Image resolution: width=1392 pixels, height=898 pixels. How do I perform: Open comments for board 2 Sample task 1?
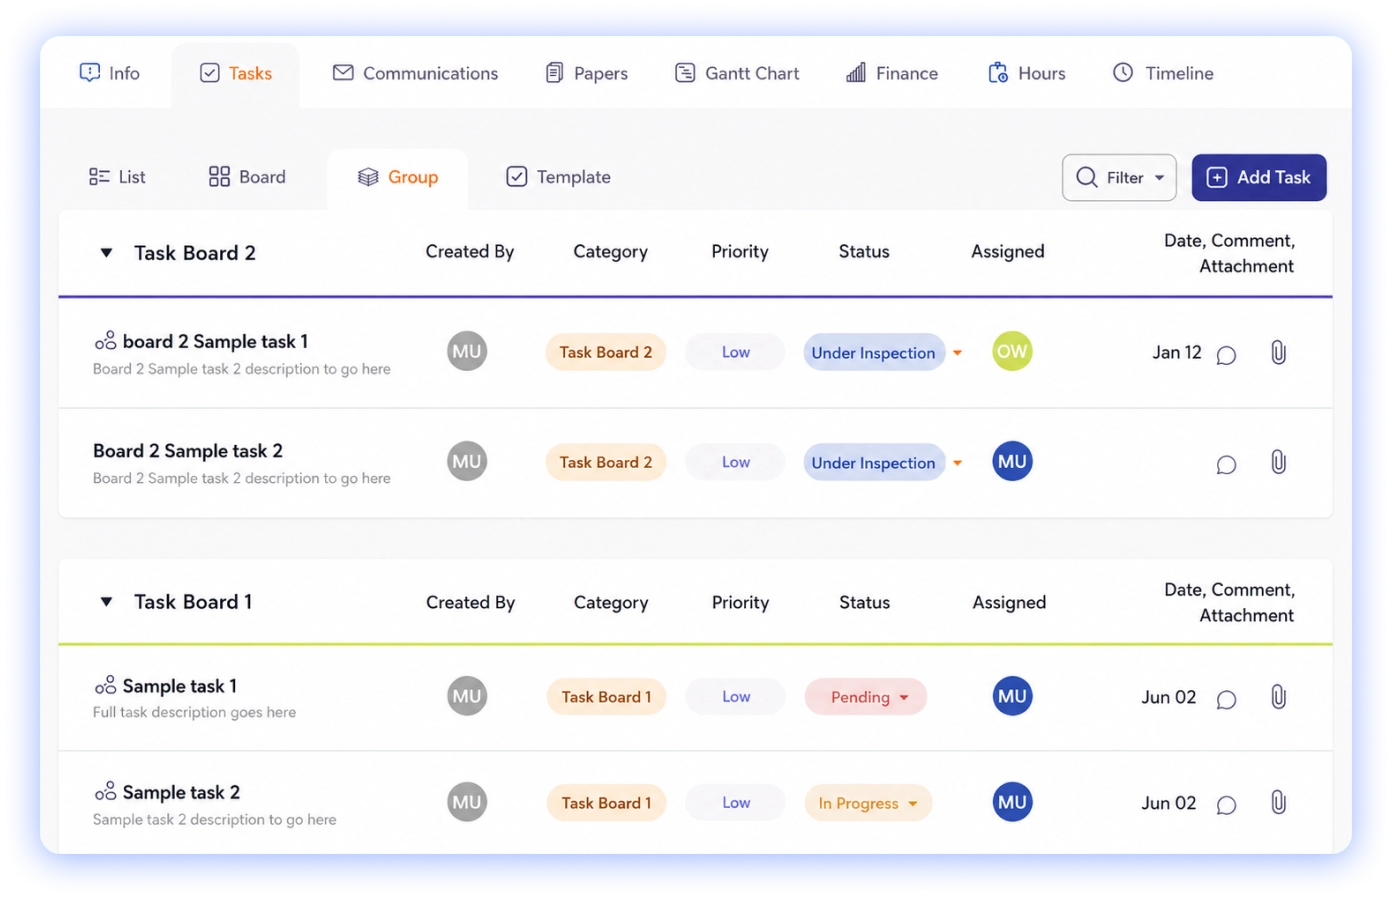(1226, 355)
